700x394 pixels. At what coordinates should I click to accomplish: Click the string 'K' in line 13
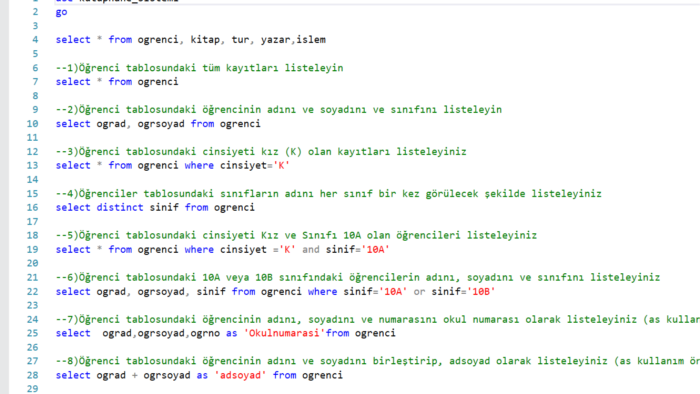281,166
